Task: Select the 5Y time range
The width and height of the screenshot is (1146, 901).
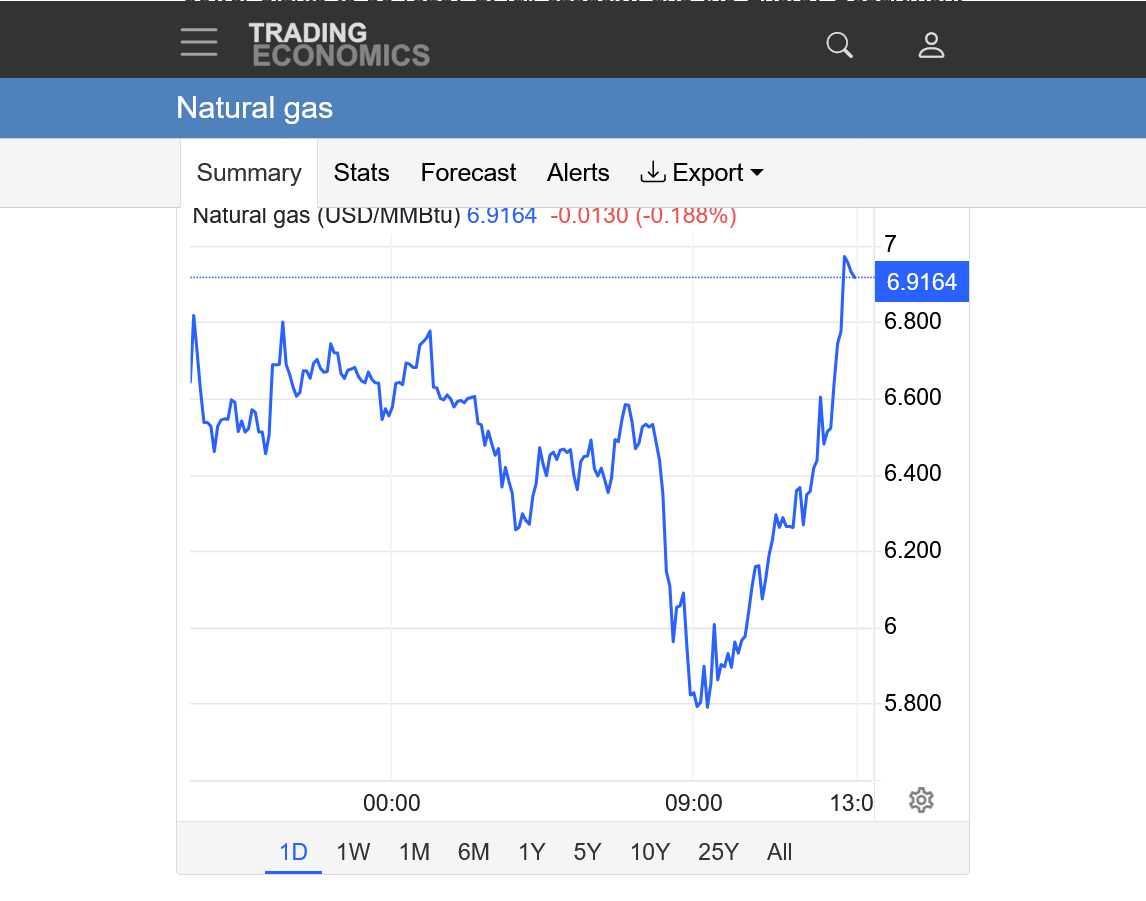Action: tap(587, 852)
